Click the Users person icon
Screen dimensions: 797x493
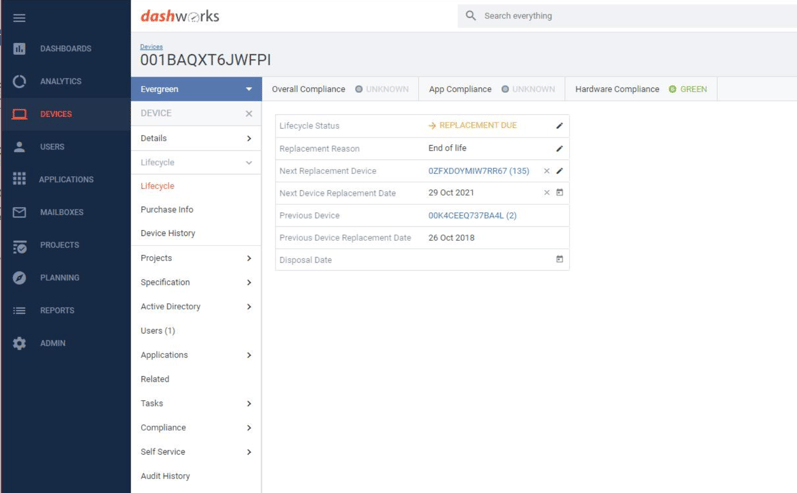click(19, 147)
